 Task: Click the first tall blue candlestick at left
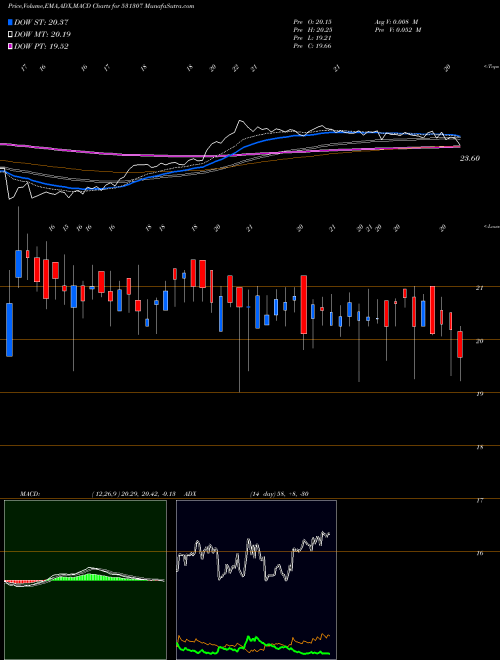click(9, 330)
